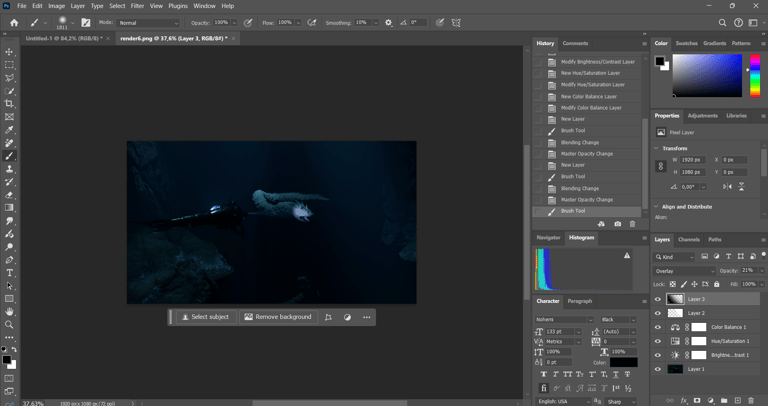Viewport: 768px width, 406px height.
Task: Toggle visibility of Color Balance 1 layer
Action: pyautogui.click(x=658, y=327)
